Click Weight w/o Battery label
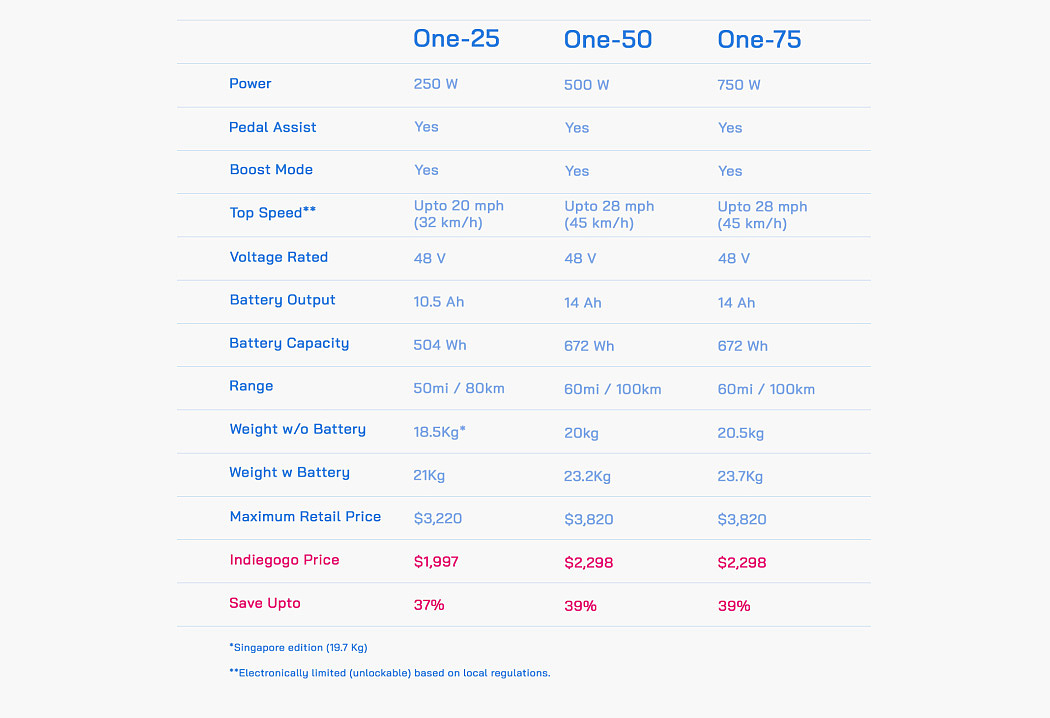This screenshot has width=1050, height=718. (297, 429)
